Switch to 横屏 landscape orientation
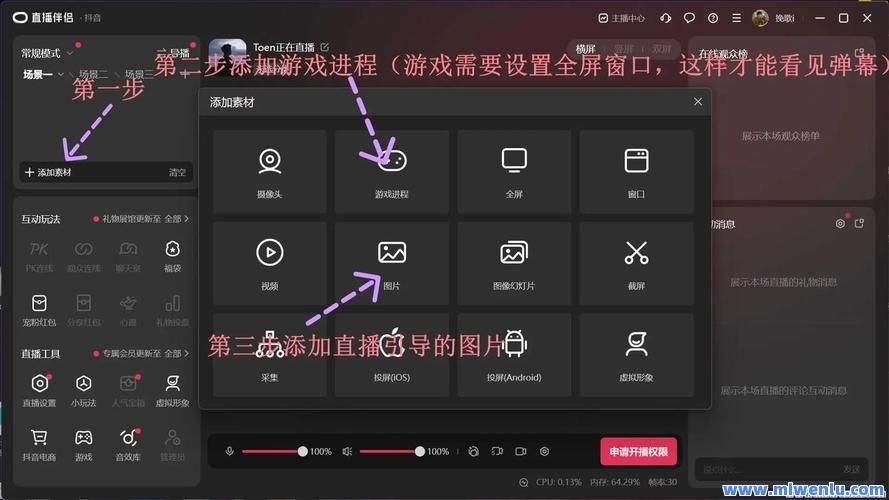The width and height of the screenshot is (889, 500). (x=584, y=48)
